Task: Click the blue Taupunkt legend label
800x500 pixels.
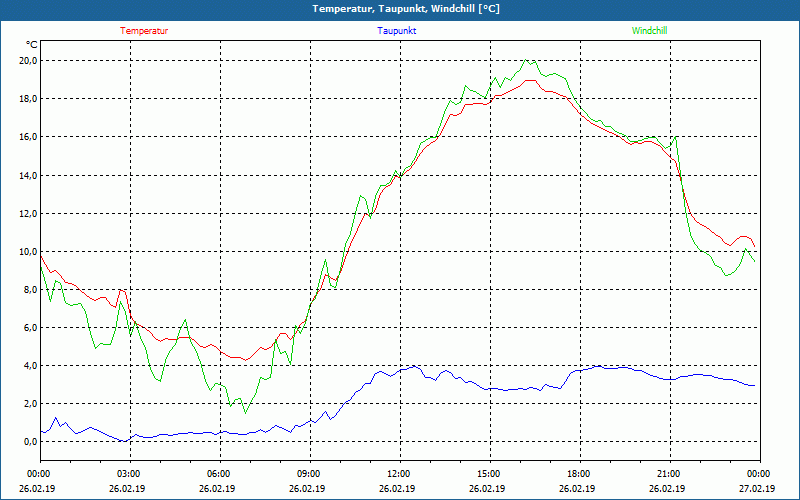Action: pyautogui.click(x=396, y=31)
